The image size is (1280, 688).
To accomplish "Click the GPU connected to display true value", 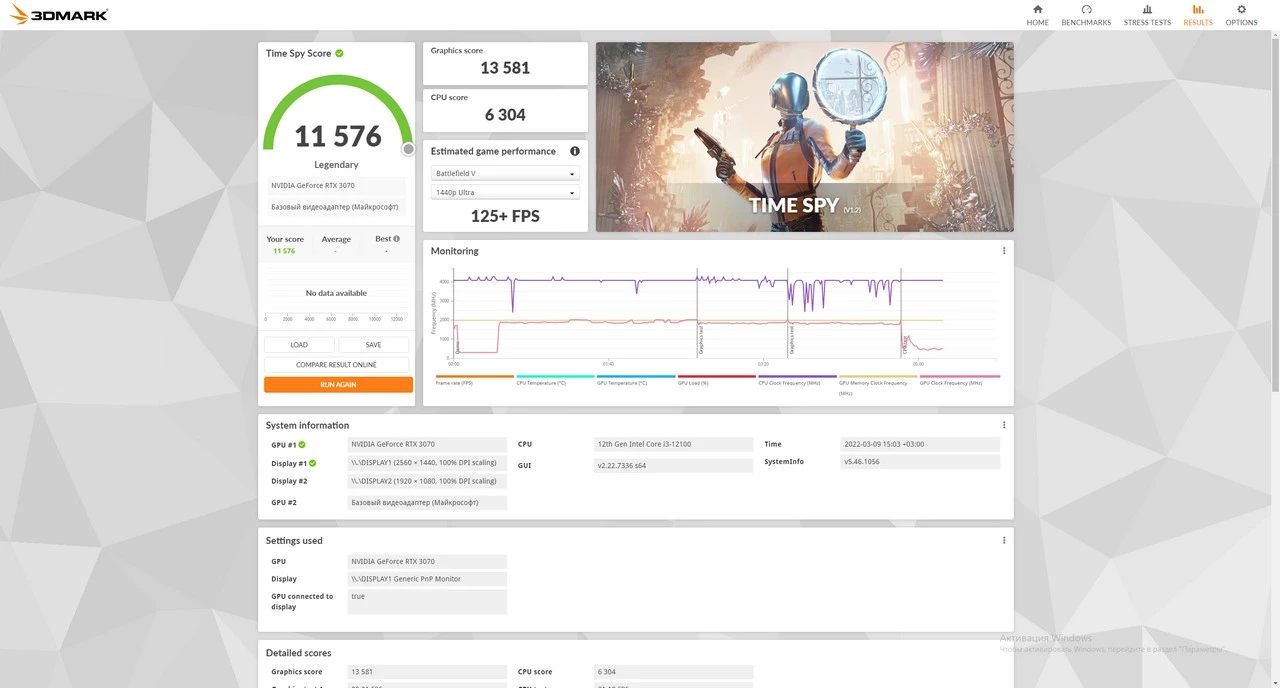I will pos(427,601).
